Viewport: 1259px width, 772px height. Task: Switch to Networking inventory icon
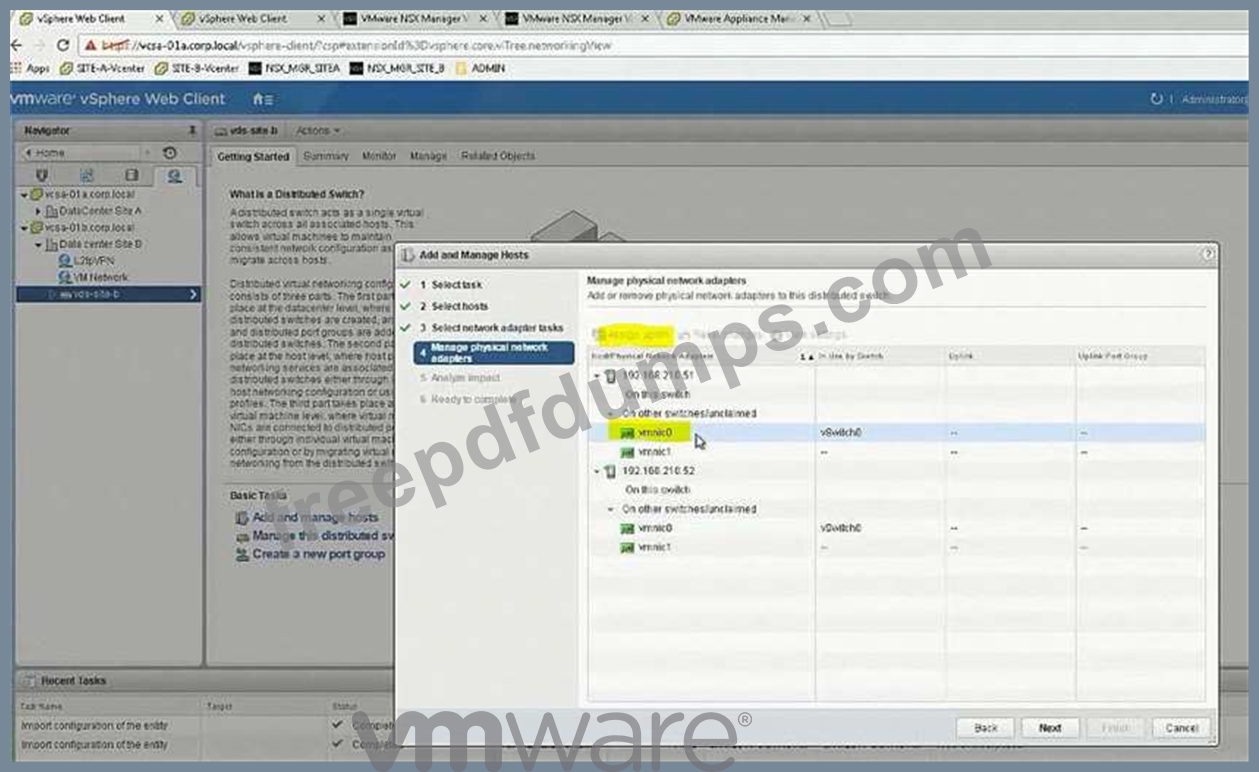point(174,175)
